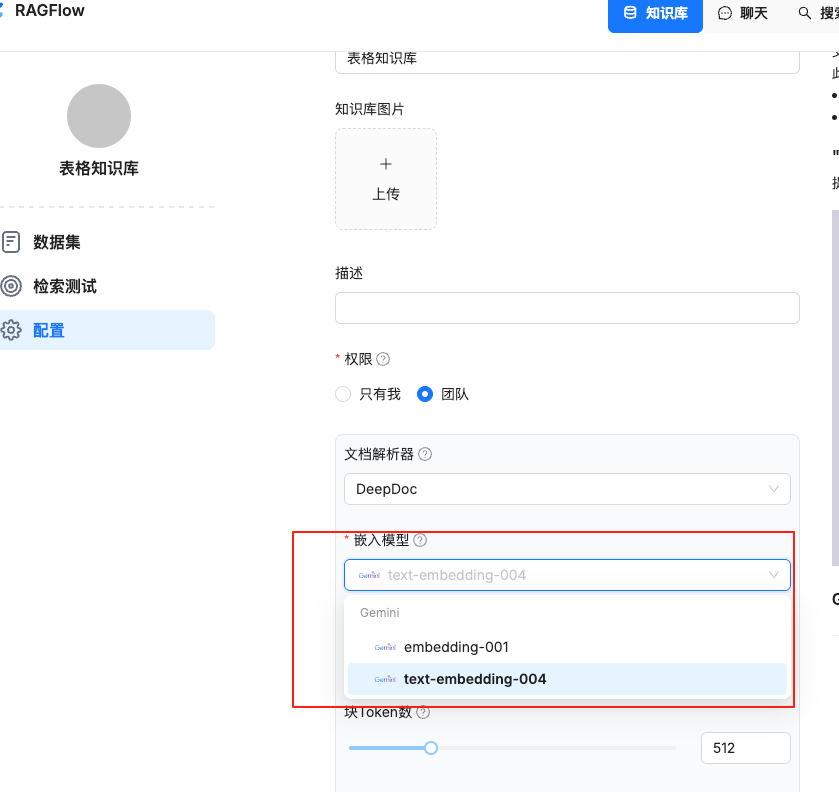Open the 知识库 tab in header

(x=656, y=14)
